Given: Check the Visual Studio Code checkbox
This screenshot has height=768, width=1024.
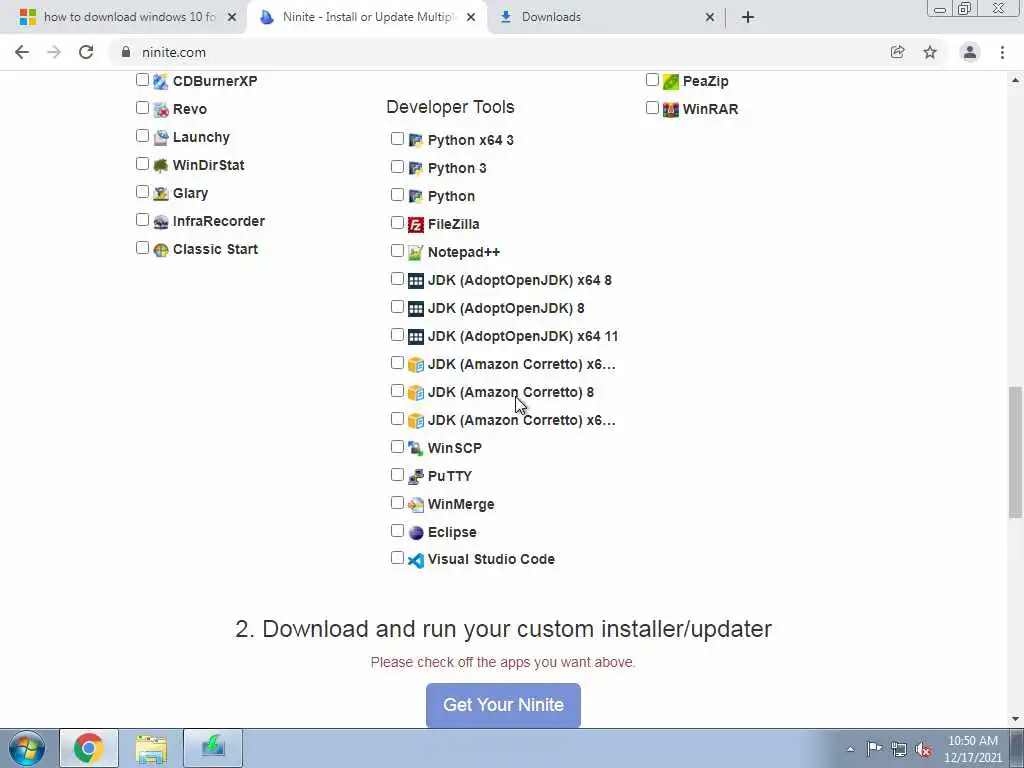Looking at the screenshot, I should 397,558.
